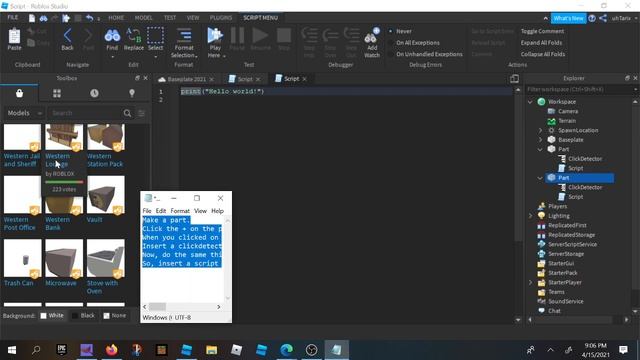Open the Toolbox Inventory grid tab
The image size is (640, 360).
coord(57,93)
